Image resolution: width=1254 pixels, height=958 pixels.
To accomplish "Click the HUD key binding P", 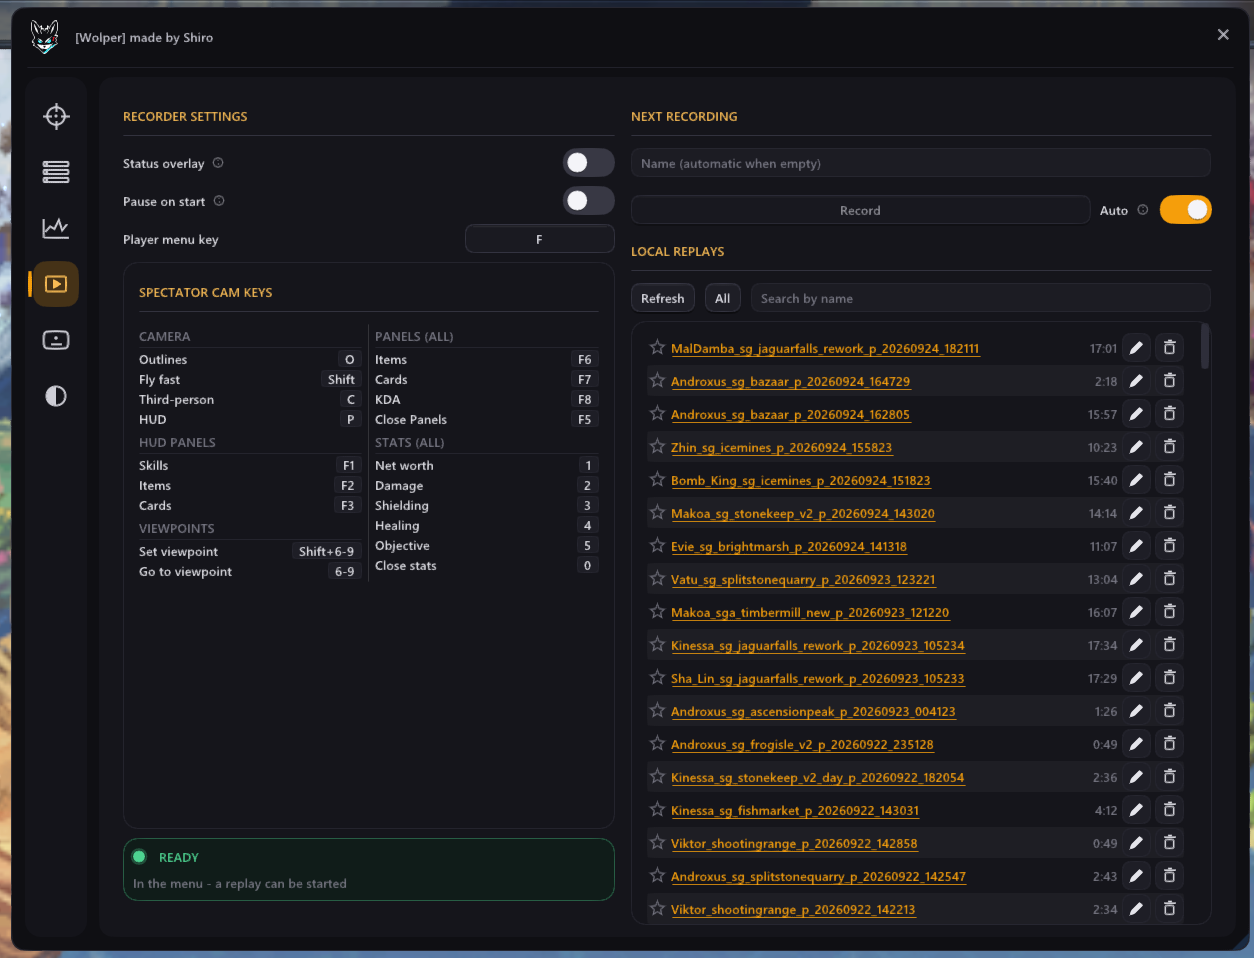I will tap(350, 419).
